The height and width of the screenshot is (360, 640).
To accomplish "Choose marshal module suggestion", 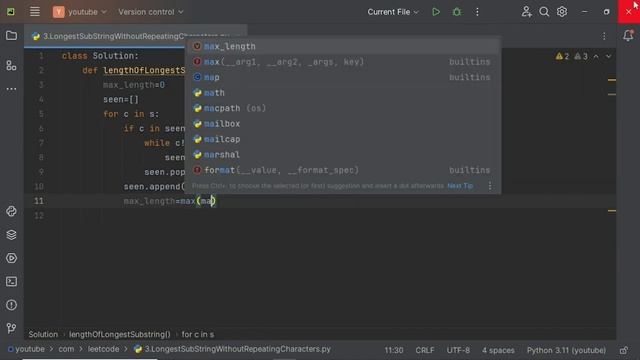I will [342, 155].
